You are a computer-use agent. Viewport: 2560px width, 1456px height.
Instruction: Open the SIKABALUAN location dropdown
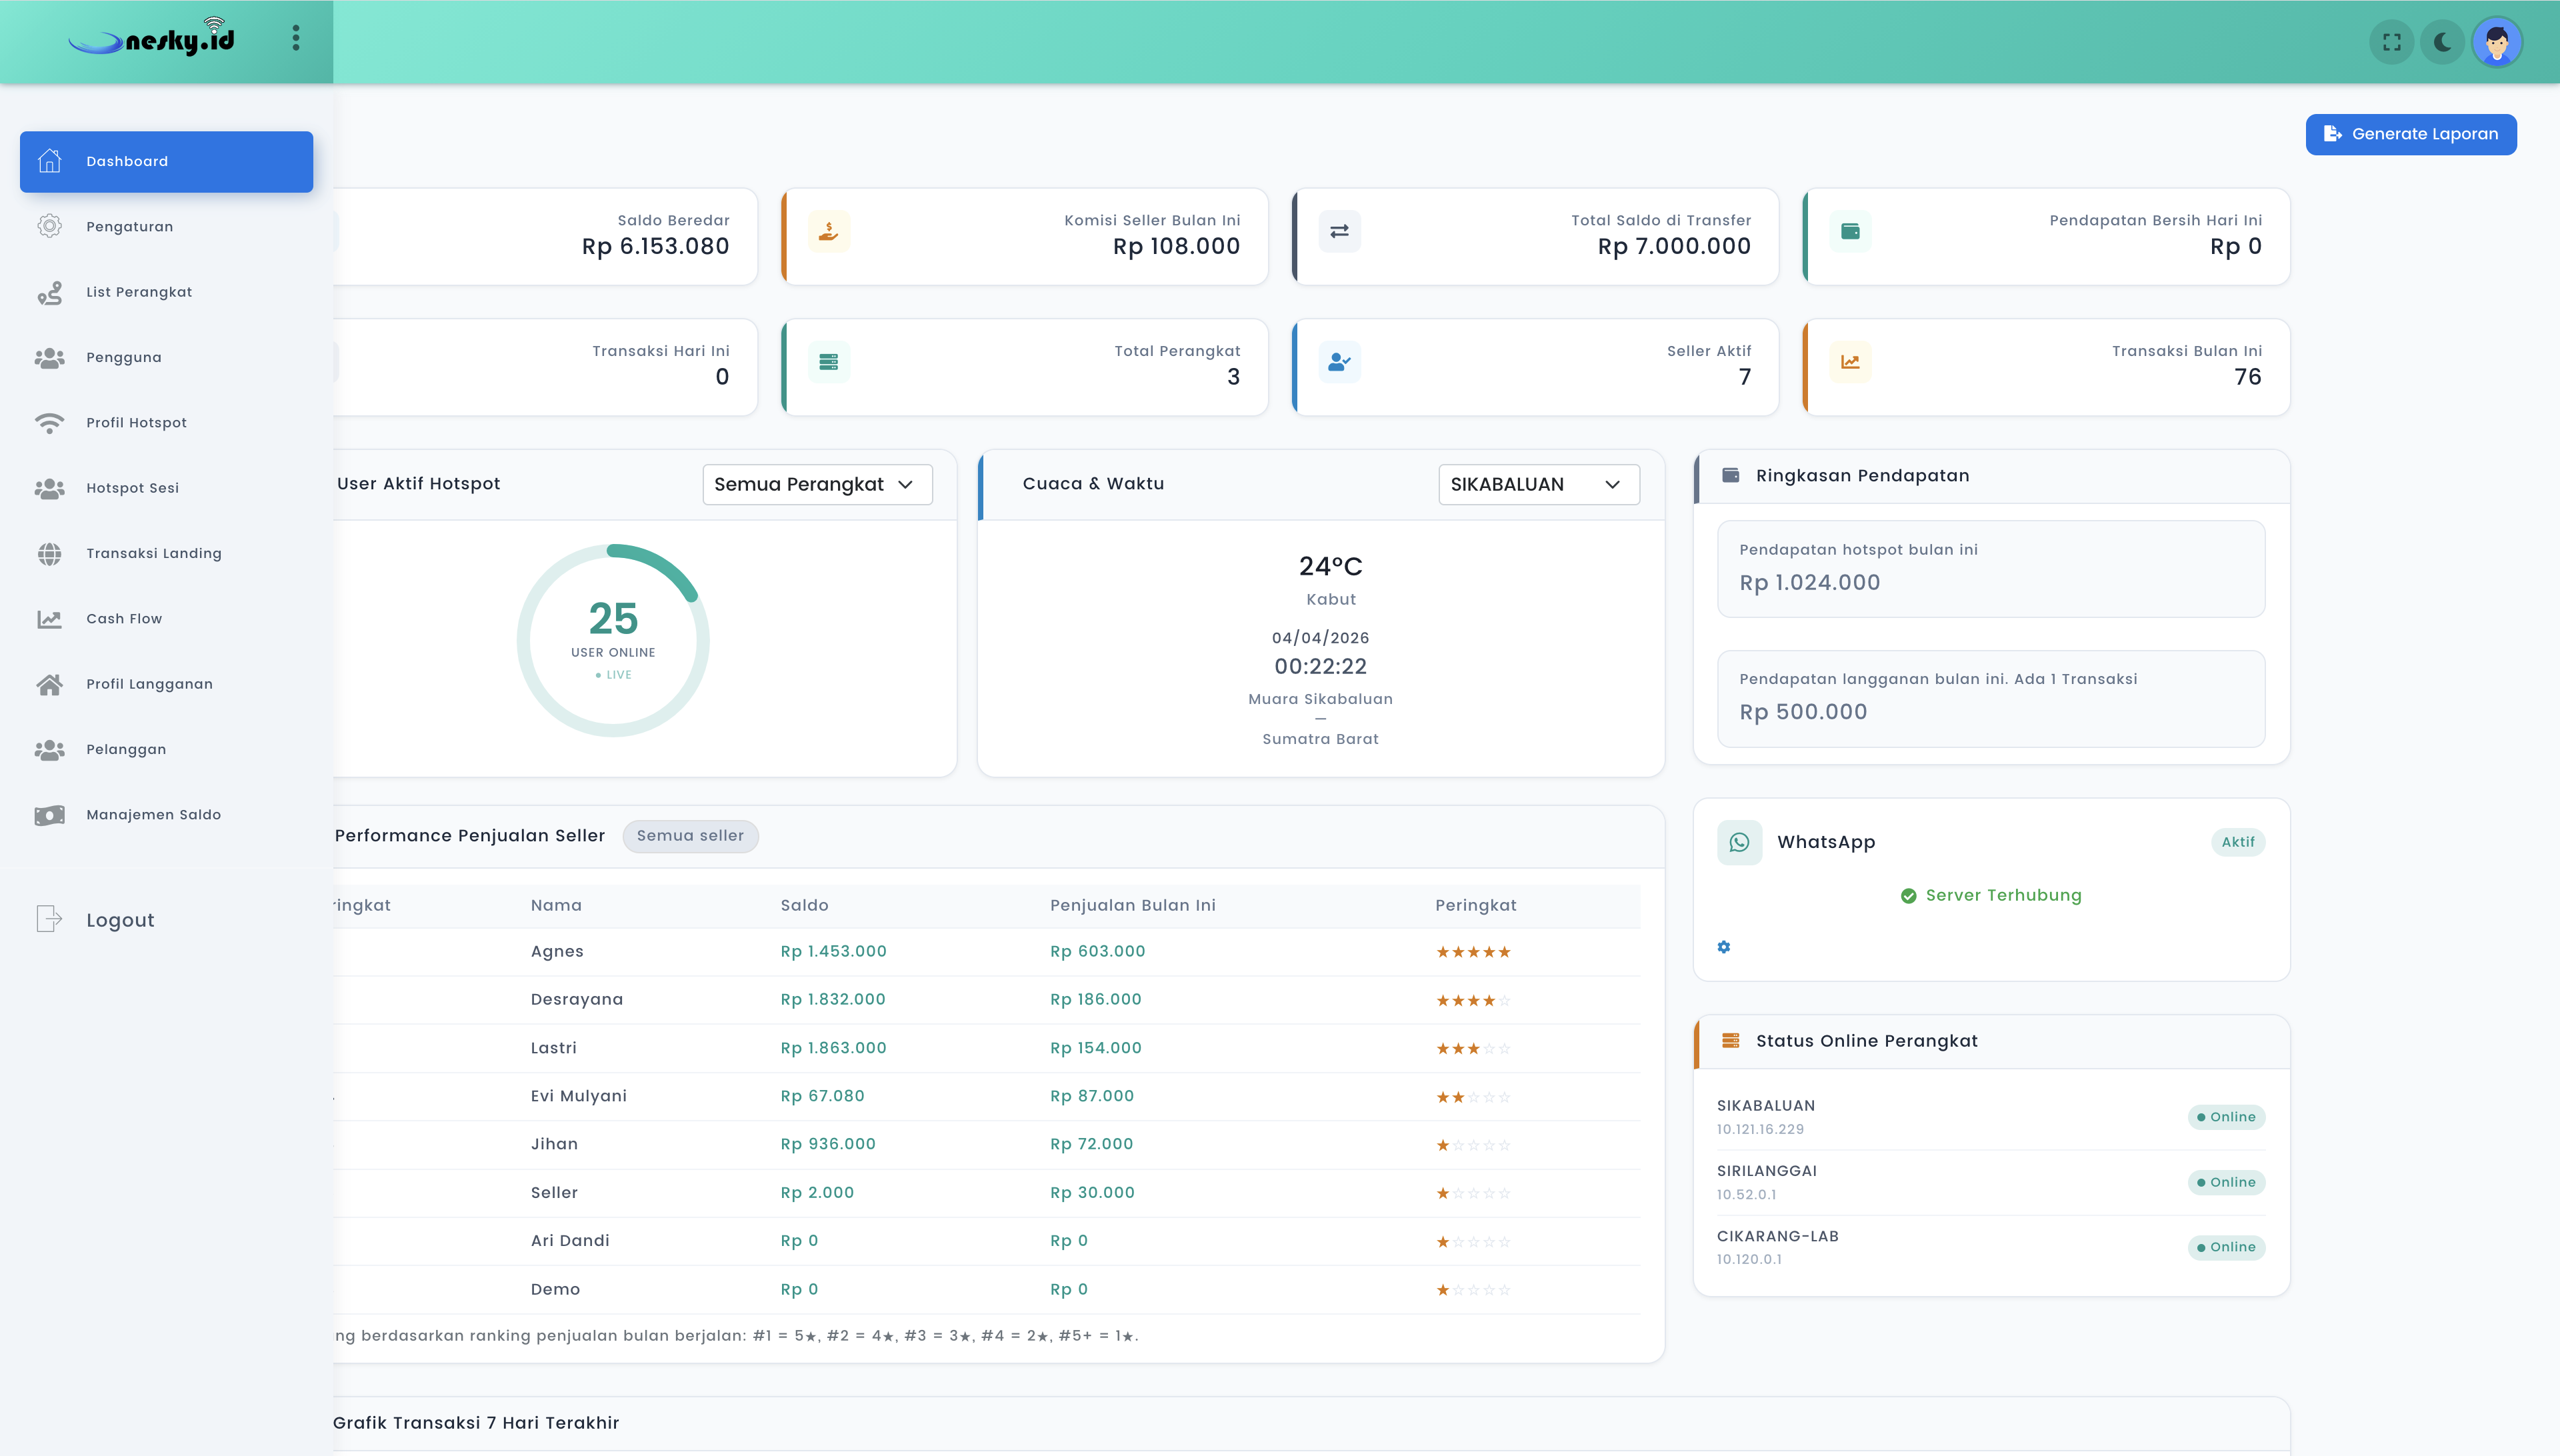point(1538,484)
